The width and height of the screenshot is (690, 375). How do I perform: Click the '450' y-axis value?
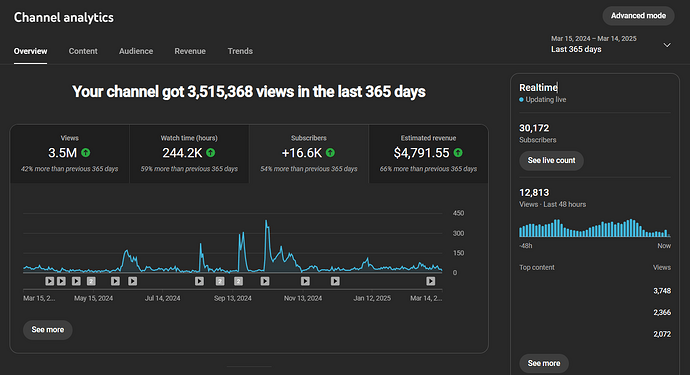[458, 213]
